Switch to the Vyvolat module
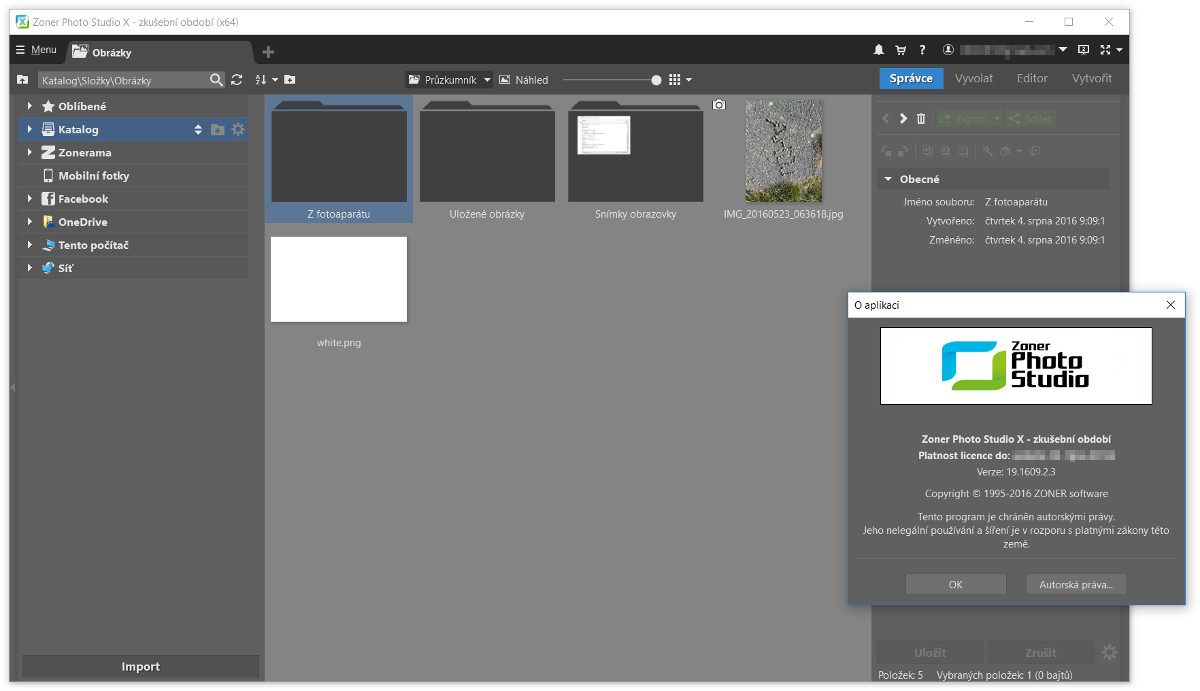Viewport: 1200px width, 691px height. point(974,78)
